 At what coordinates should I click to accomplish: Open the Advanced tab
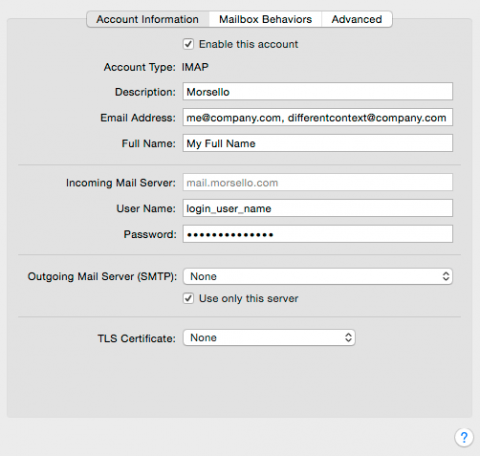click(357, 19)
